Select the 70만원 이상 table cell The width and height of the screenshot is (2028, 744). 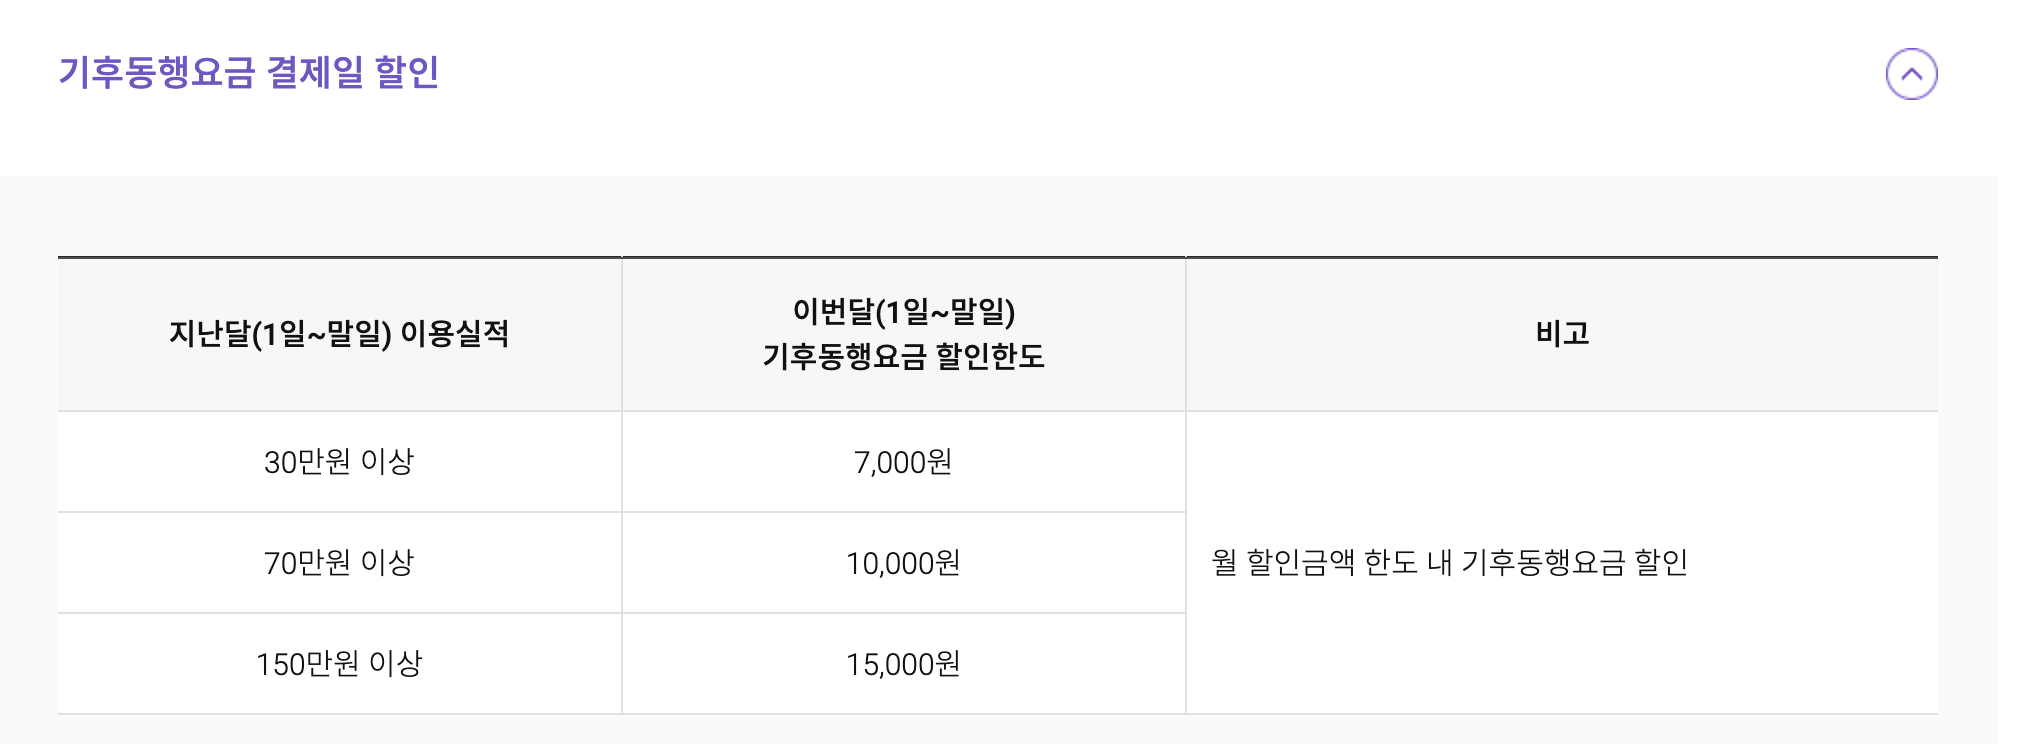pyautogui.click(x=340, y=562)
